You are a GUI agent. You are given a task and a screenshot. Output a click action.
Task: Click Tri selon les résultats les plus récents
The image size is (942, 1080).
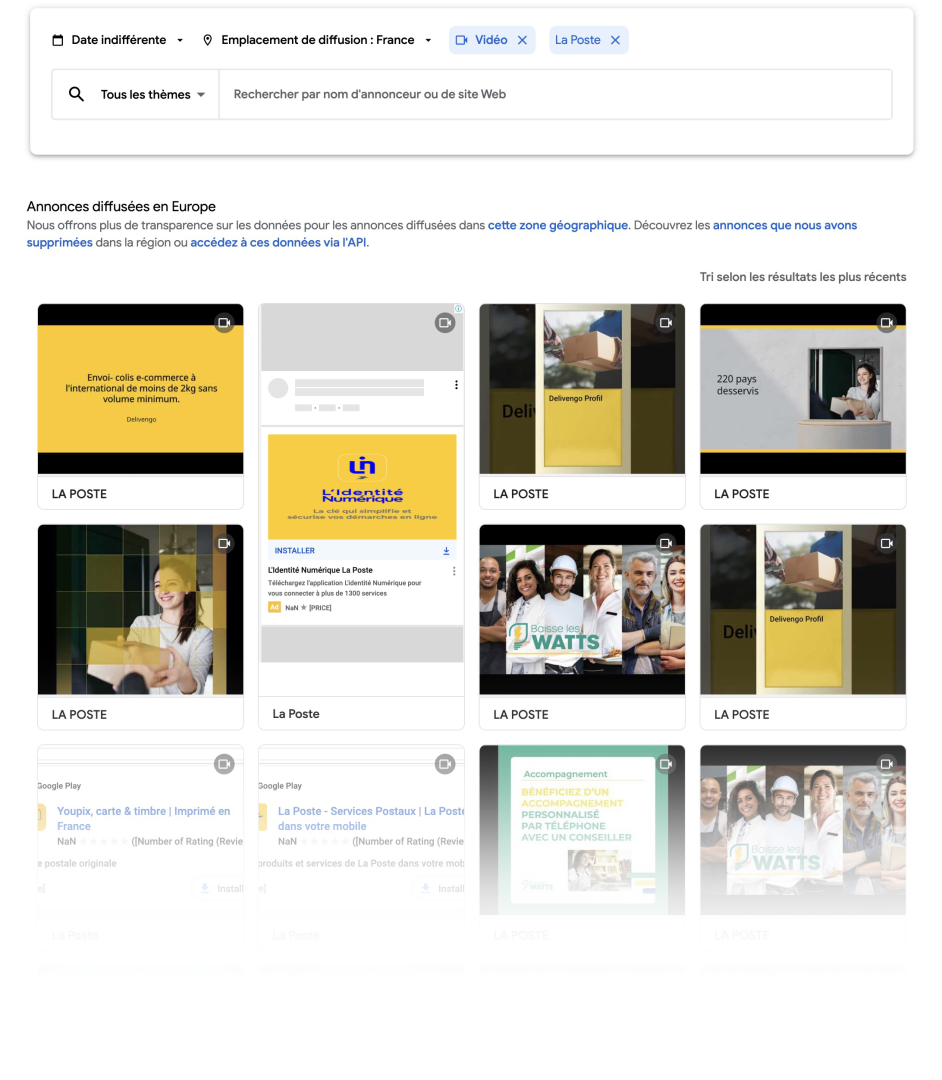(x=803, y=277)
